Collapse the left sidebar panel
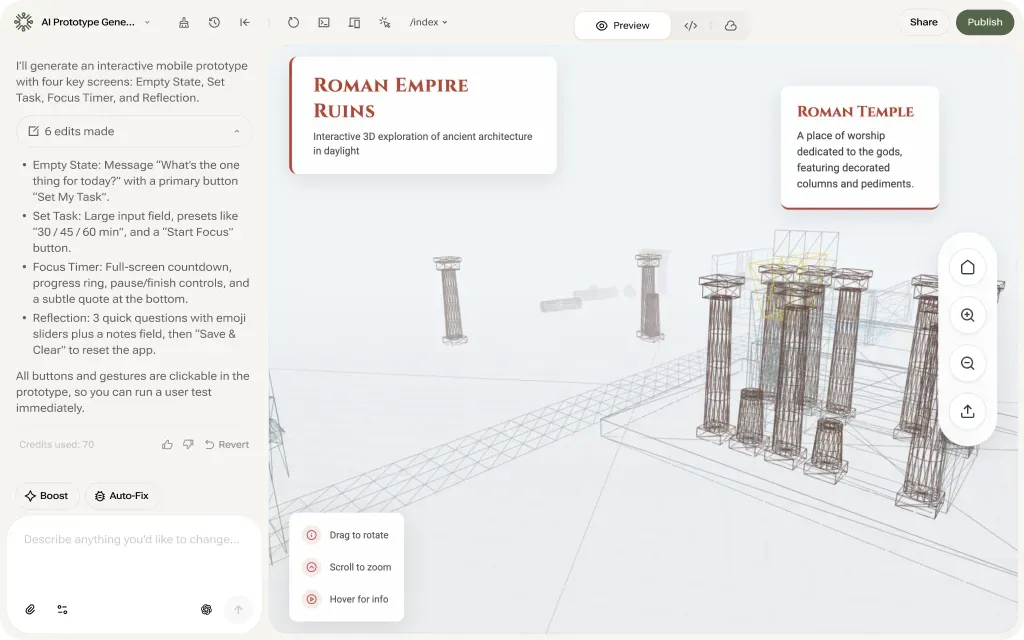The width and height of the screenshot is (1024, 640). click(x=245, y=21)
